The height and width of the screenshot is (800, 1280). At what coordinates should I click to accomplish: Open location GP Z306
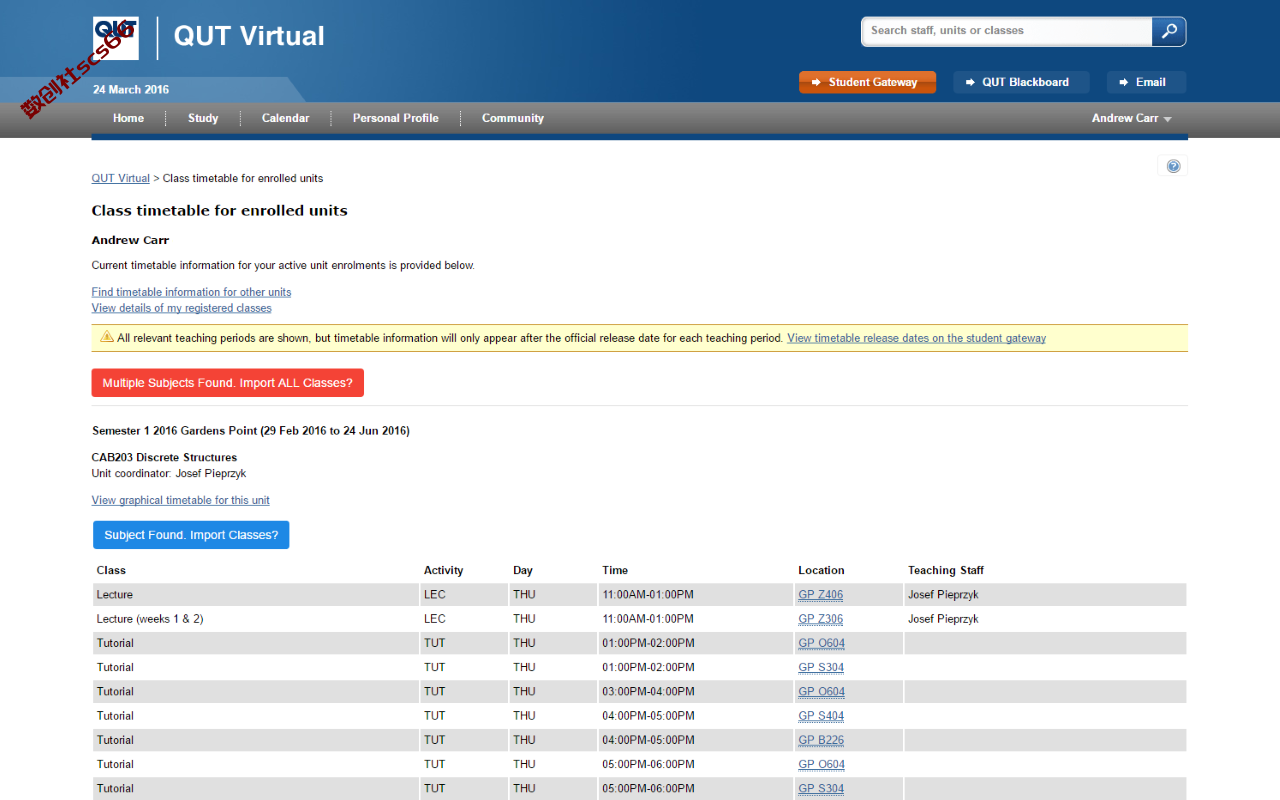coord(820,619)
